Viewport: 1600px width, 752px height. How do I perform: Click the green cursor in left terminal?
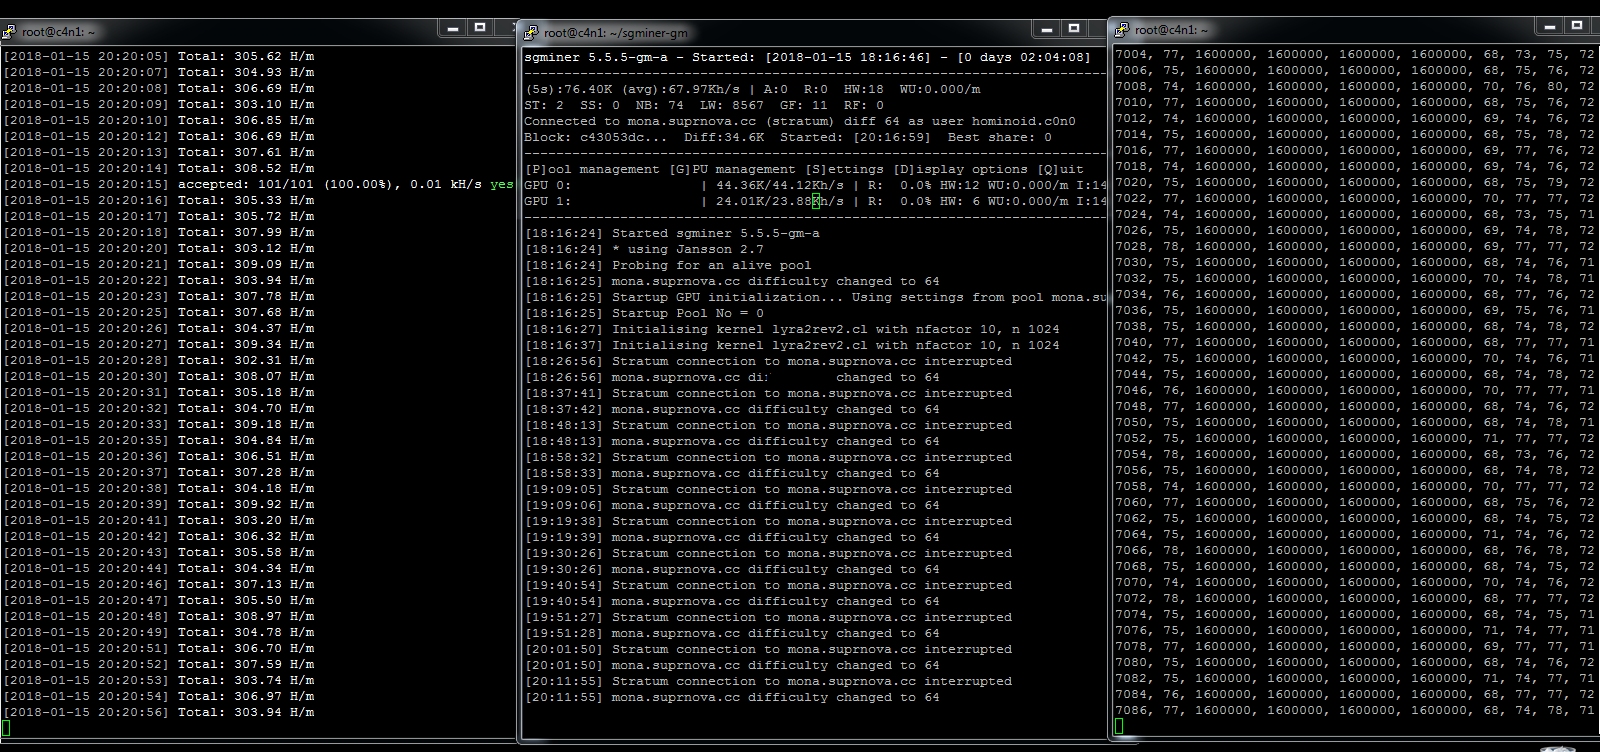pyautogui.click(x=6, y=728)
